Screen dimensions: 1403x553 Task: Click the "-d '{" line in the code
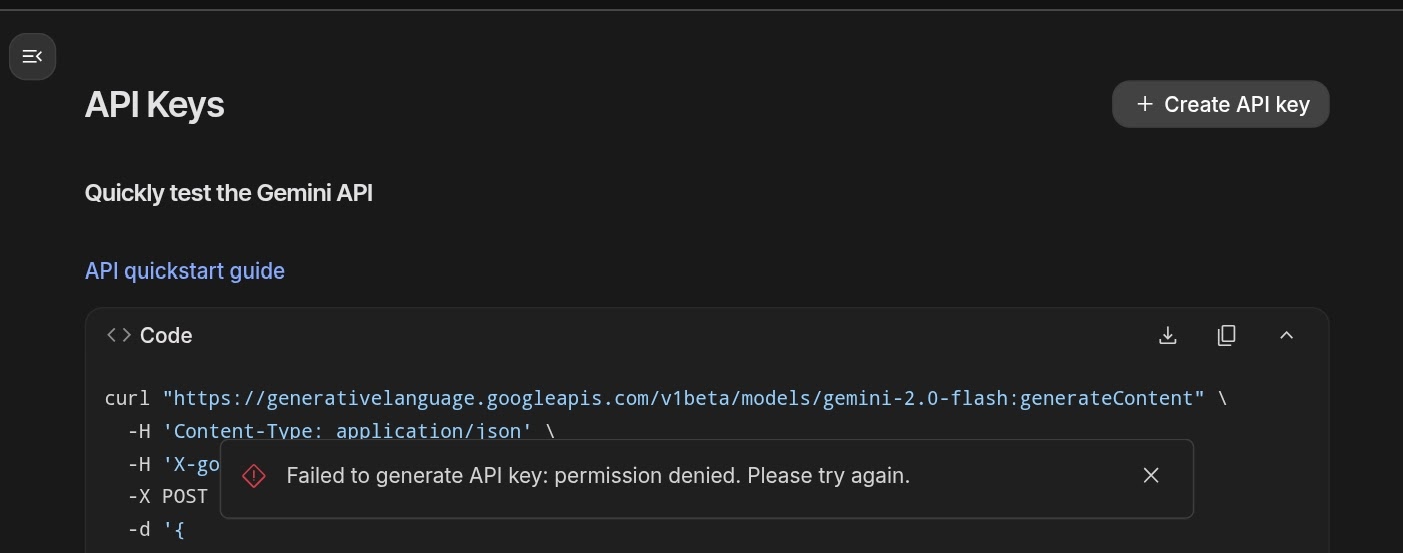click(x=157, y=529)
